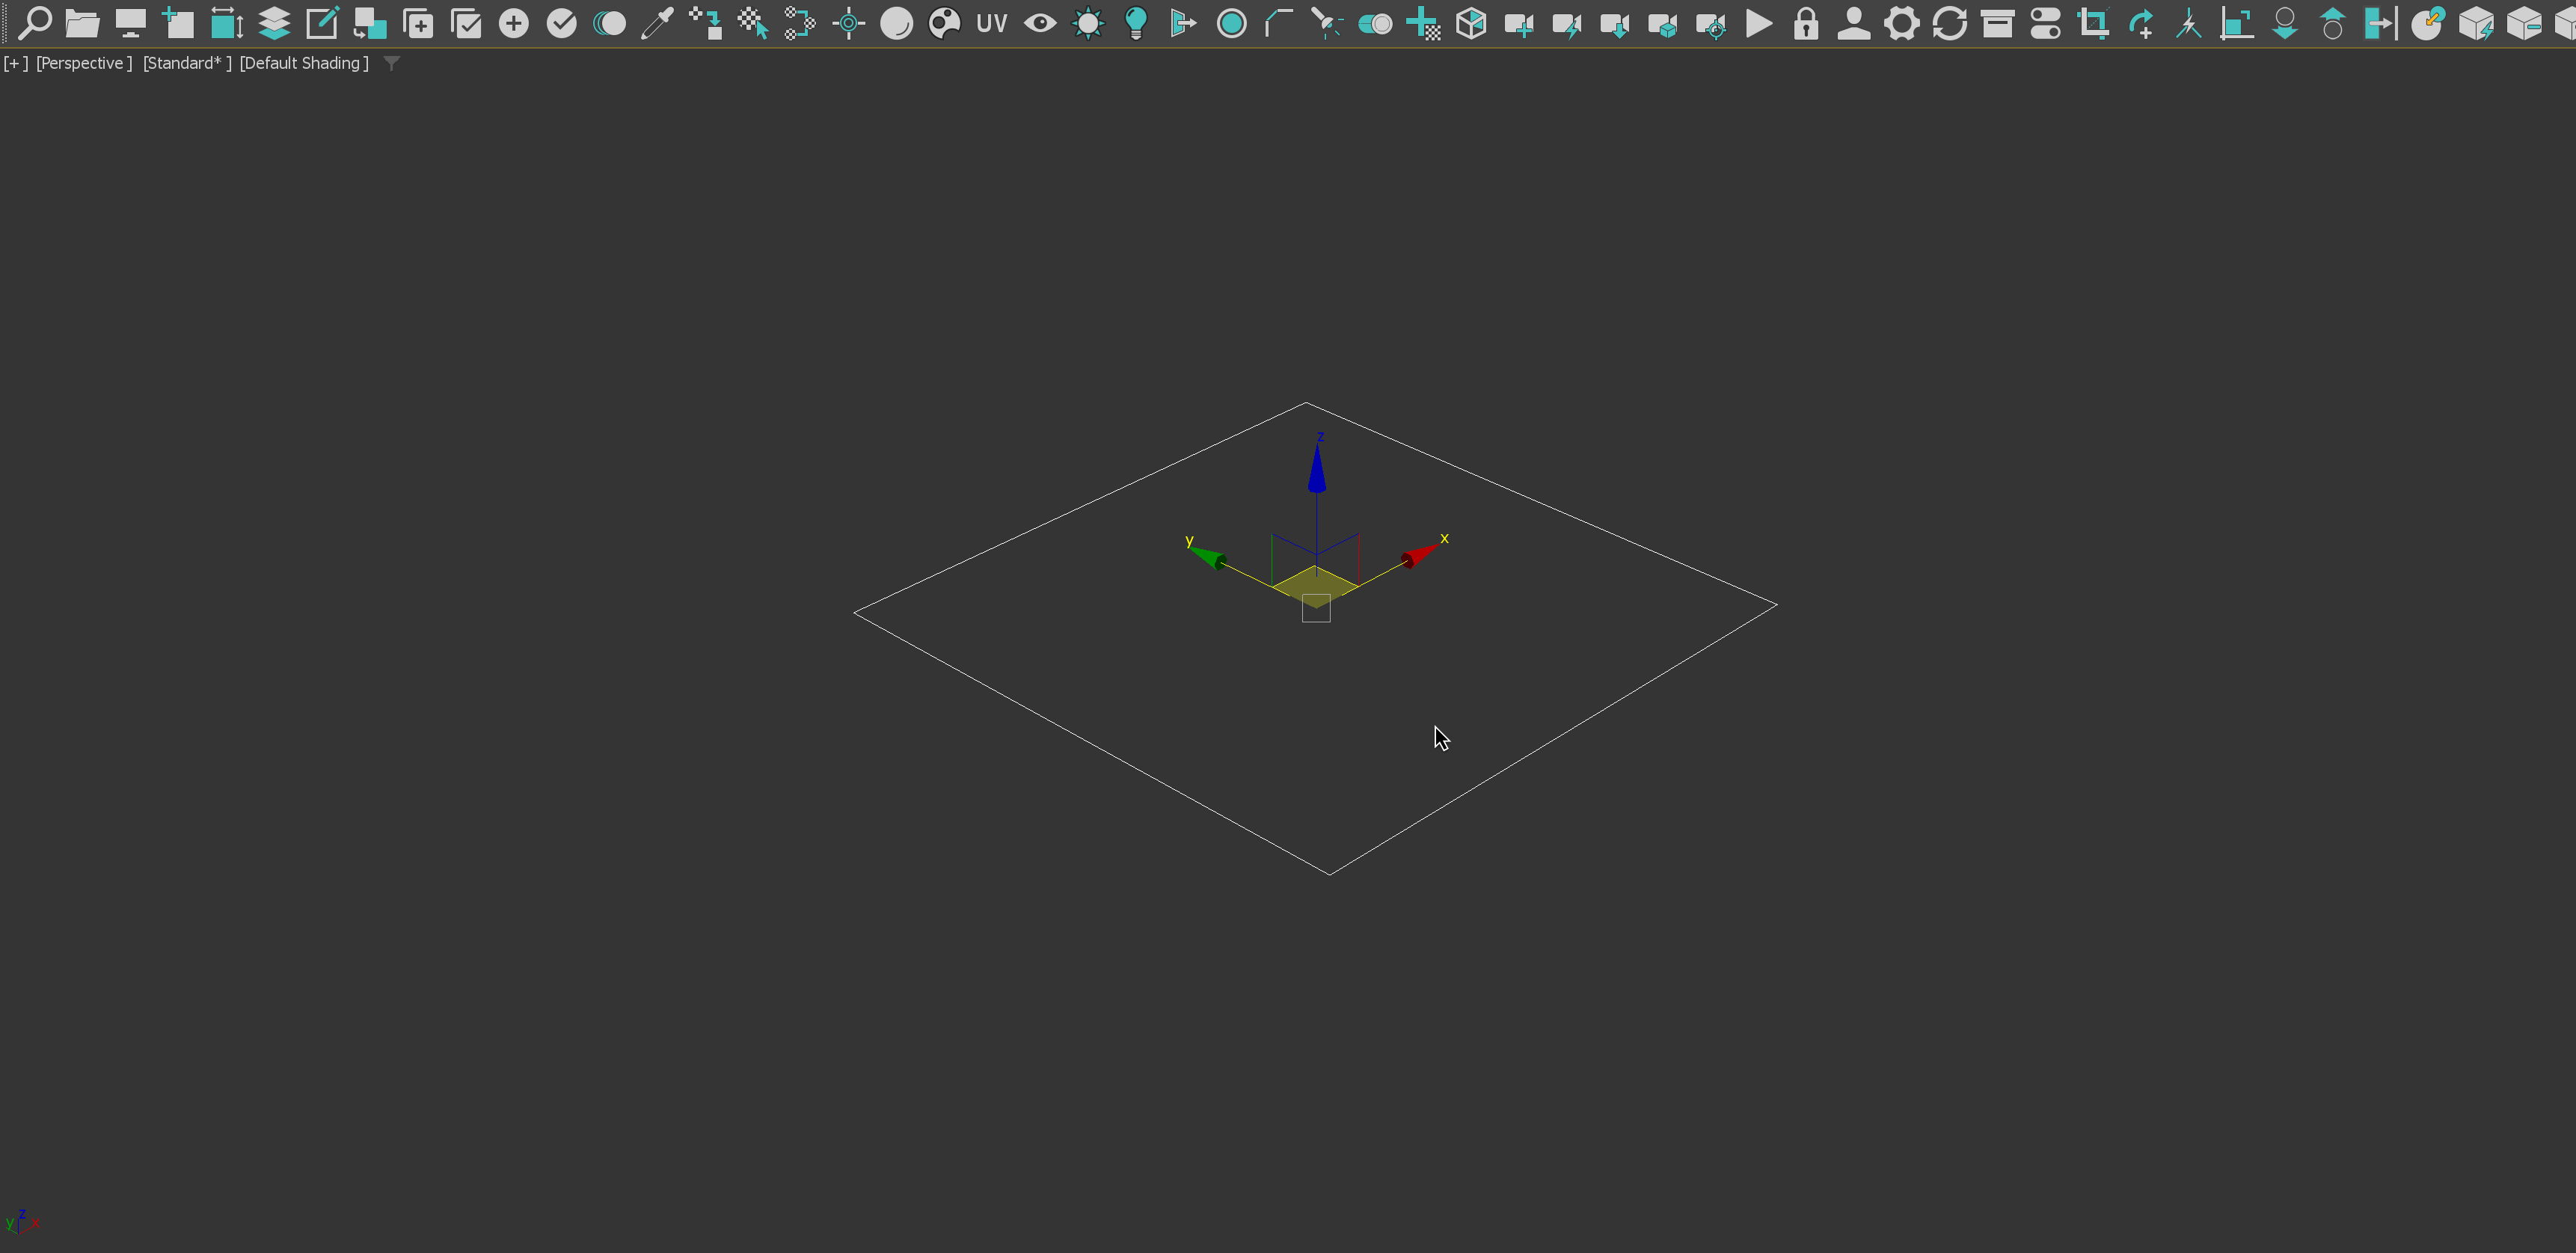This screenshot has width=2576, height=1253.
Task: Click the stacked checkbox icon
Action: click(x=466, y=22)
